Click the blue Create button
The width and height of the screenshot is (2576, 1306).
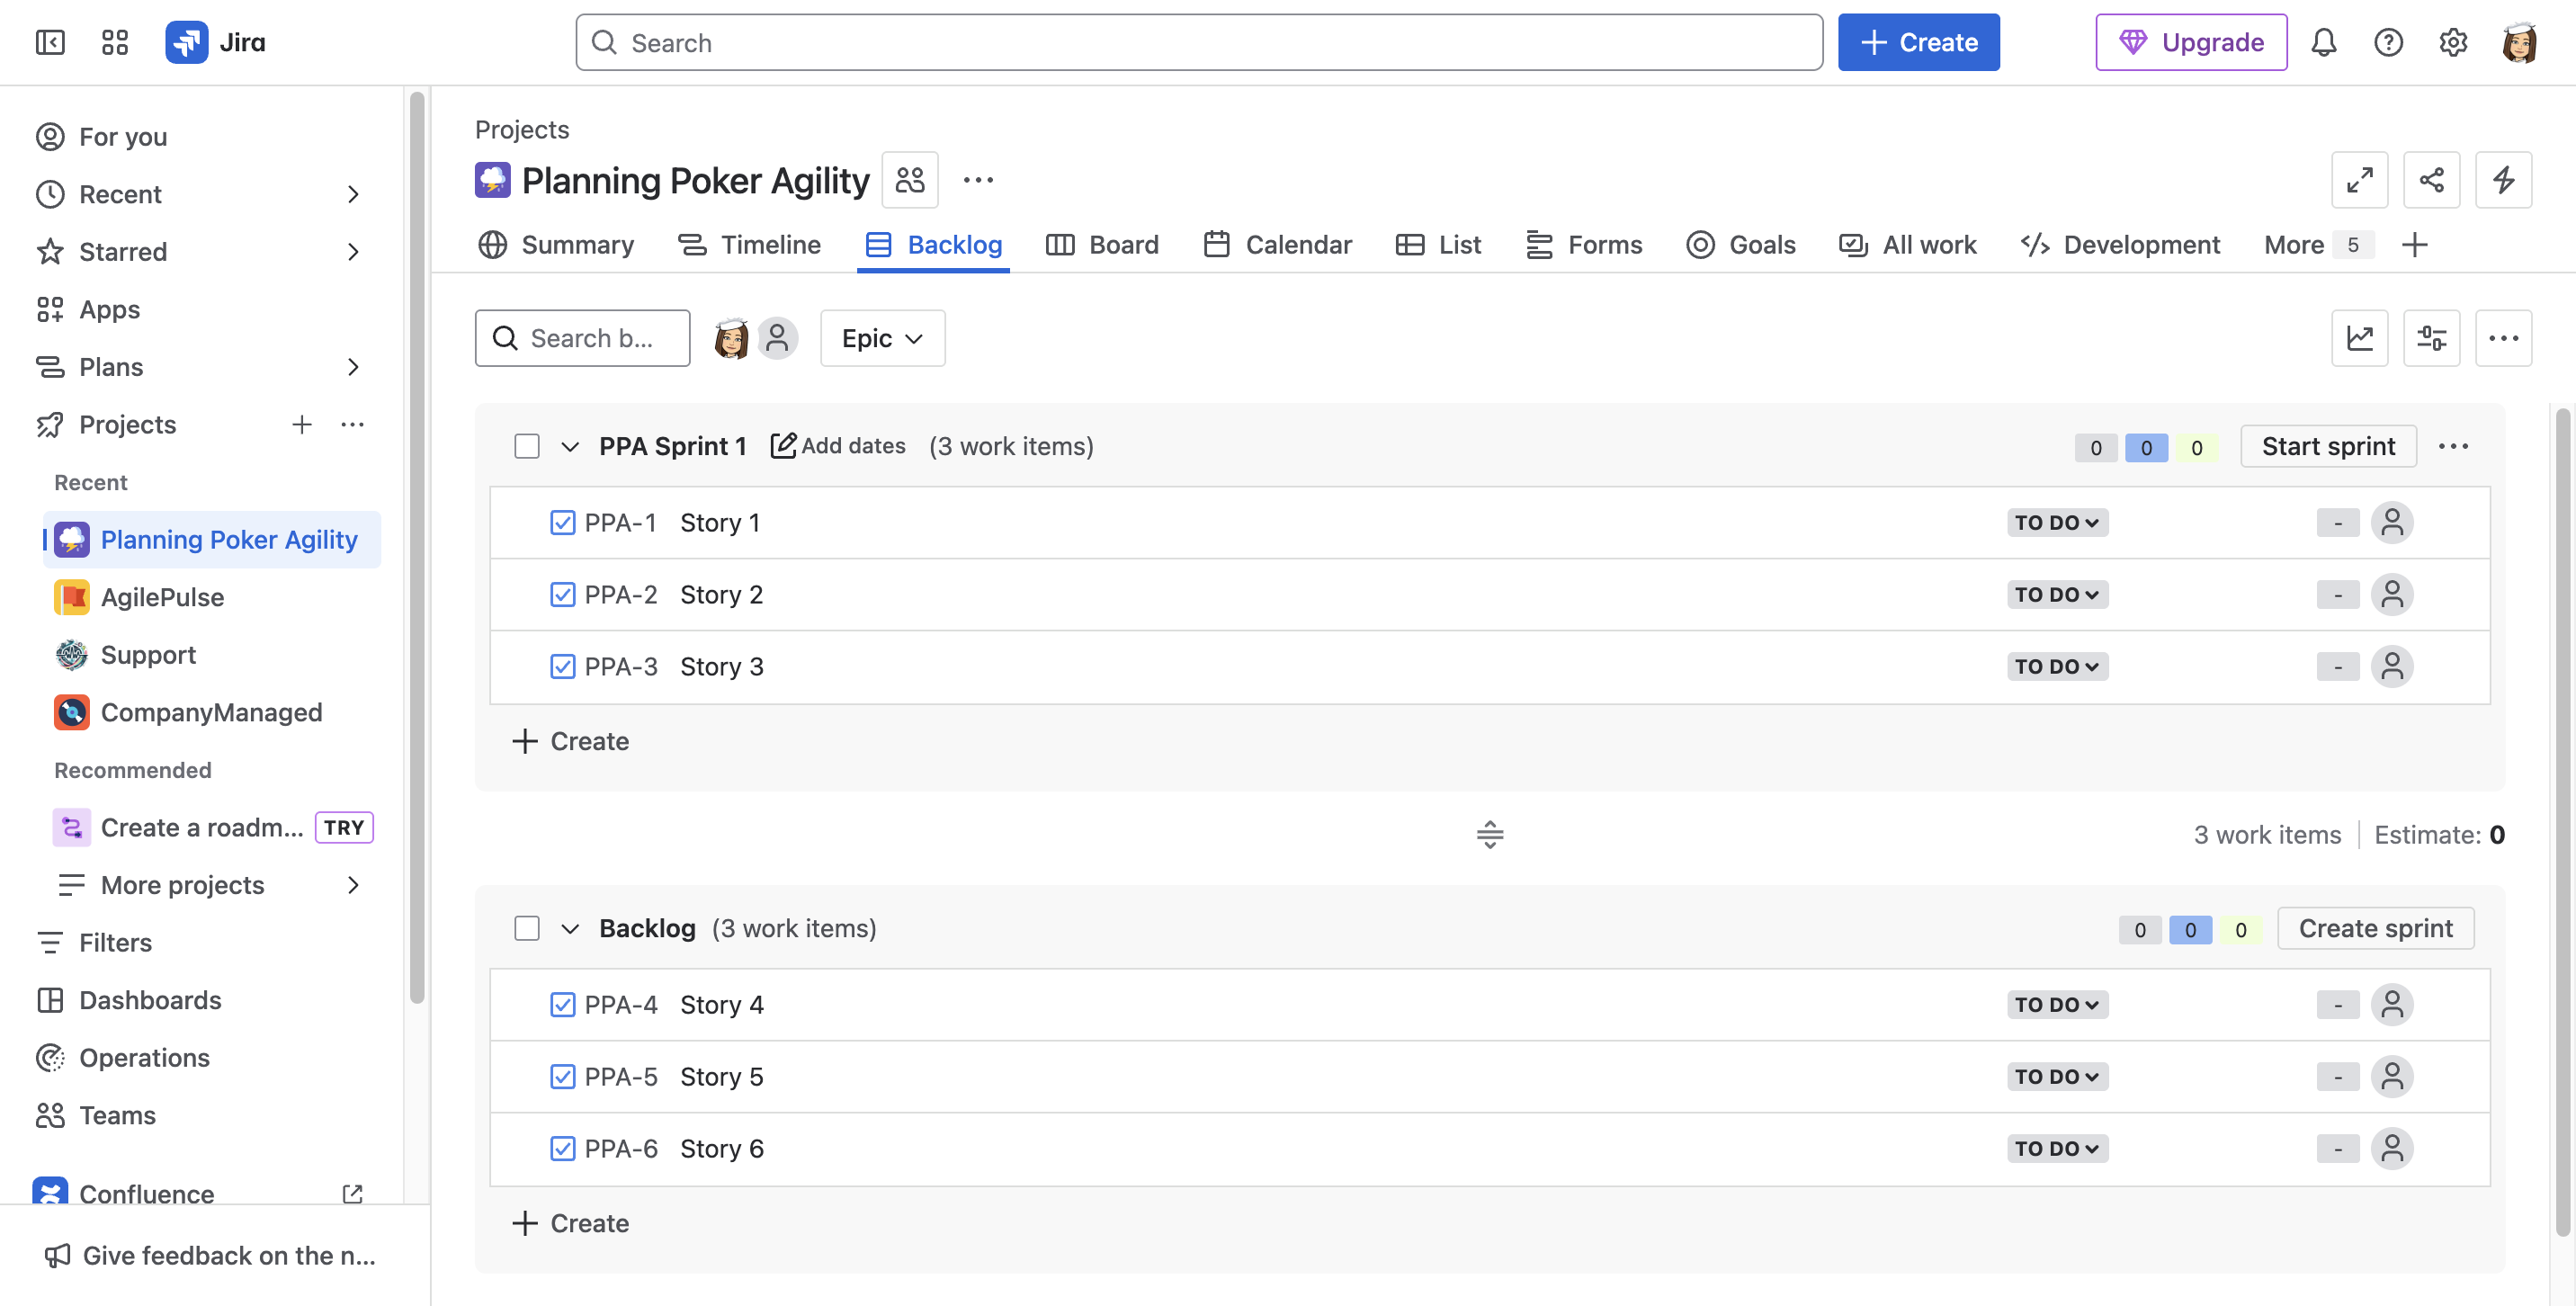click(x=1918, y=42)
